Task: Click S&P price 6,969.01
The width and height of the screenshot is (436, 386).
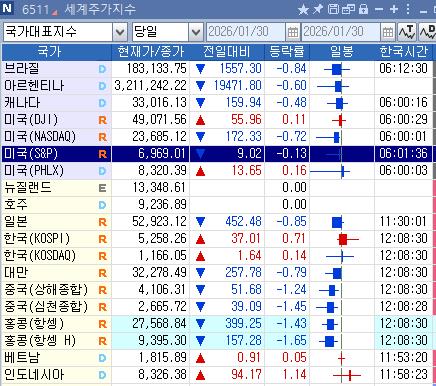Action: (162, 154)
